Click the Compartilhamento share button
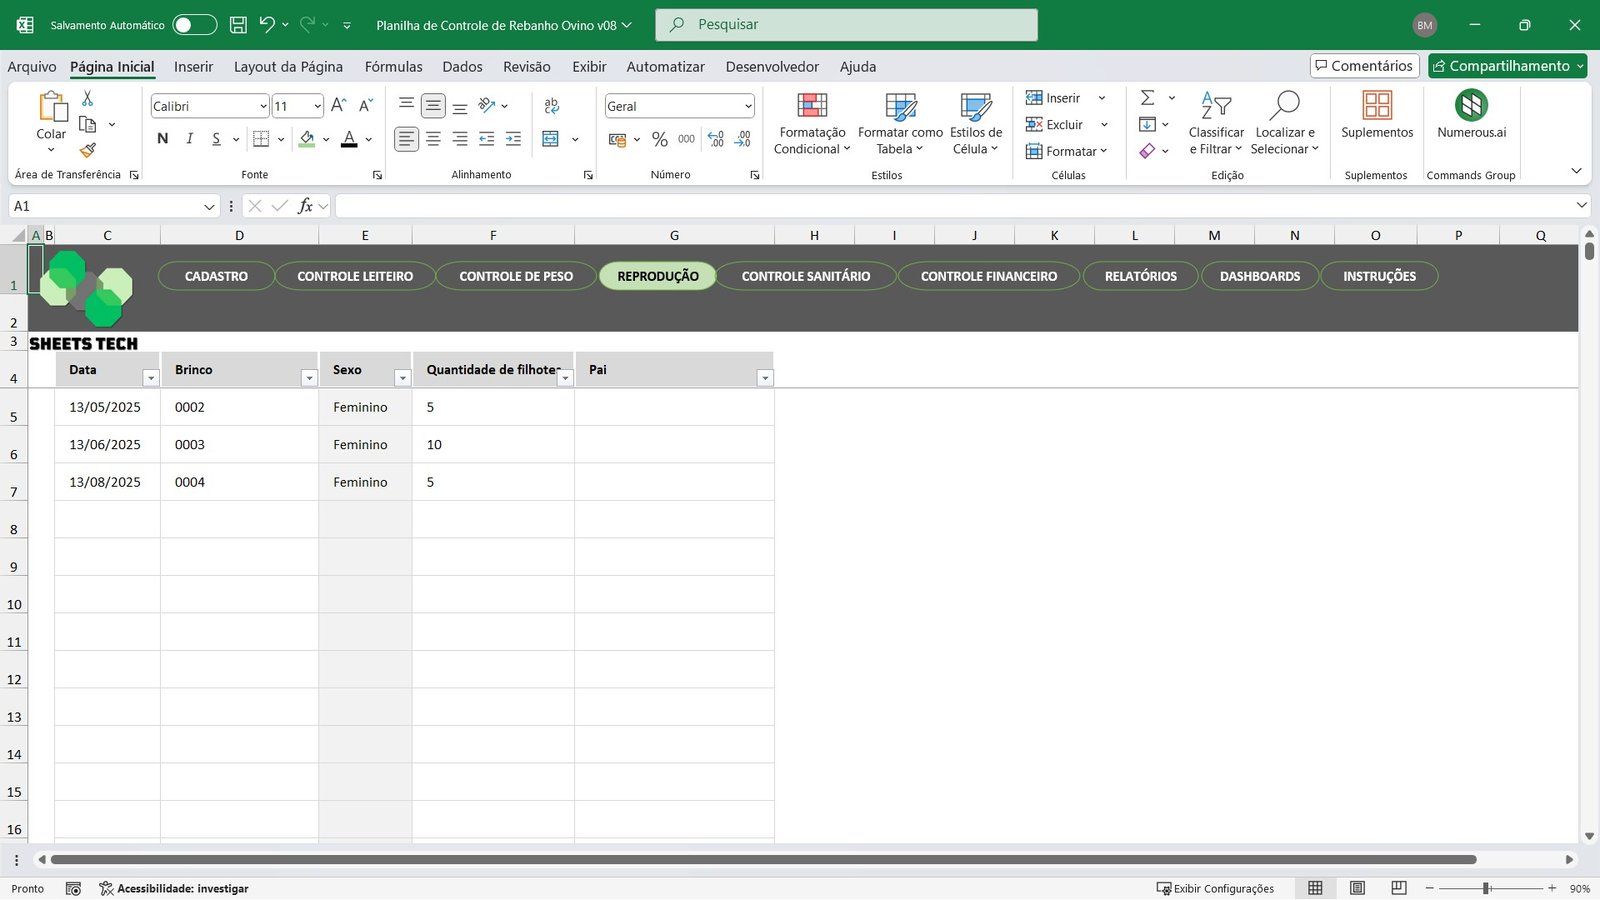1600x900 pixels. [x=1508, y=66]
